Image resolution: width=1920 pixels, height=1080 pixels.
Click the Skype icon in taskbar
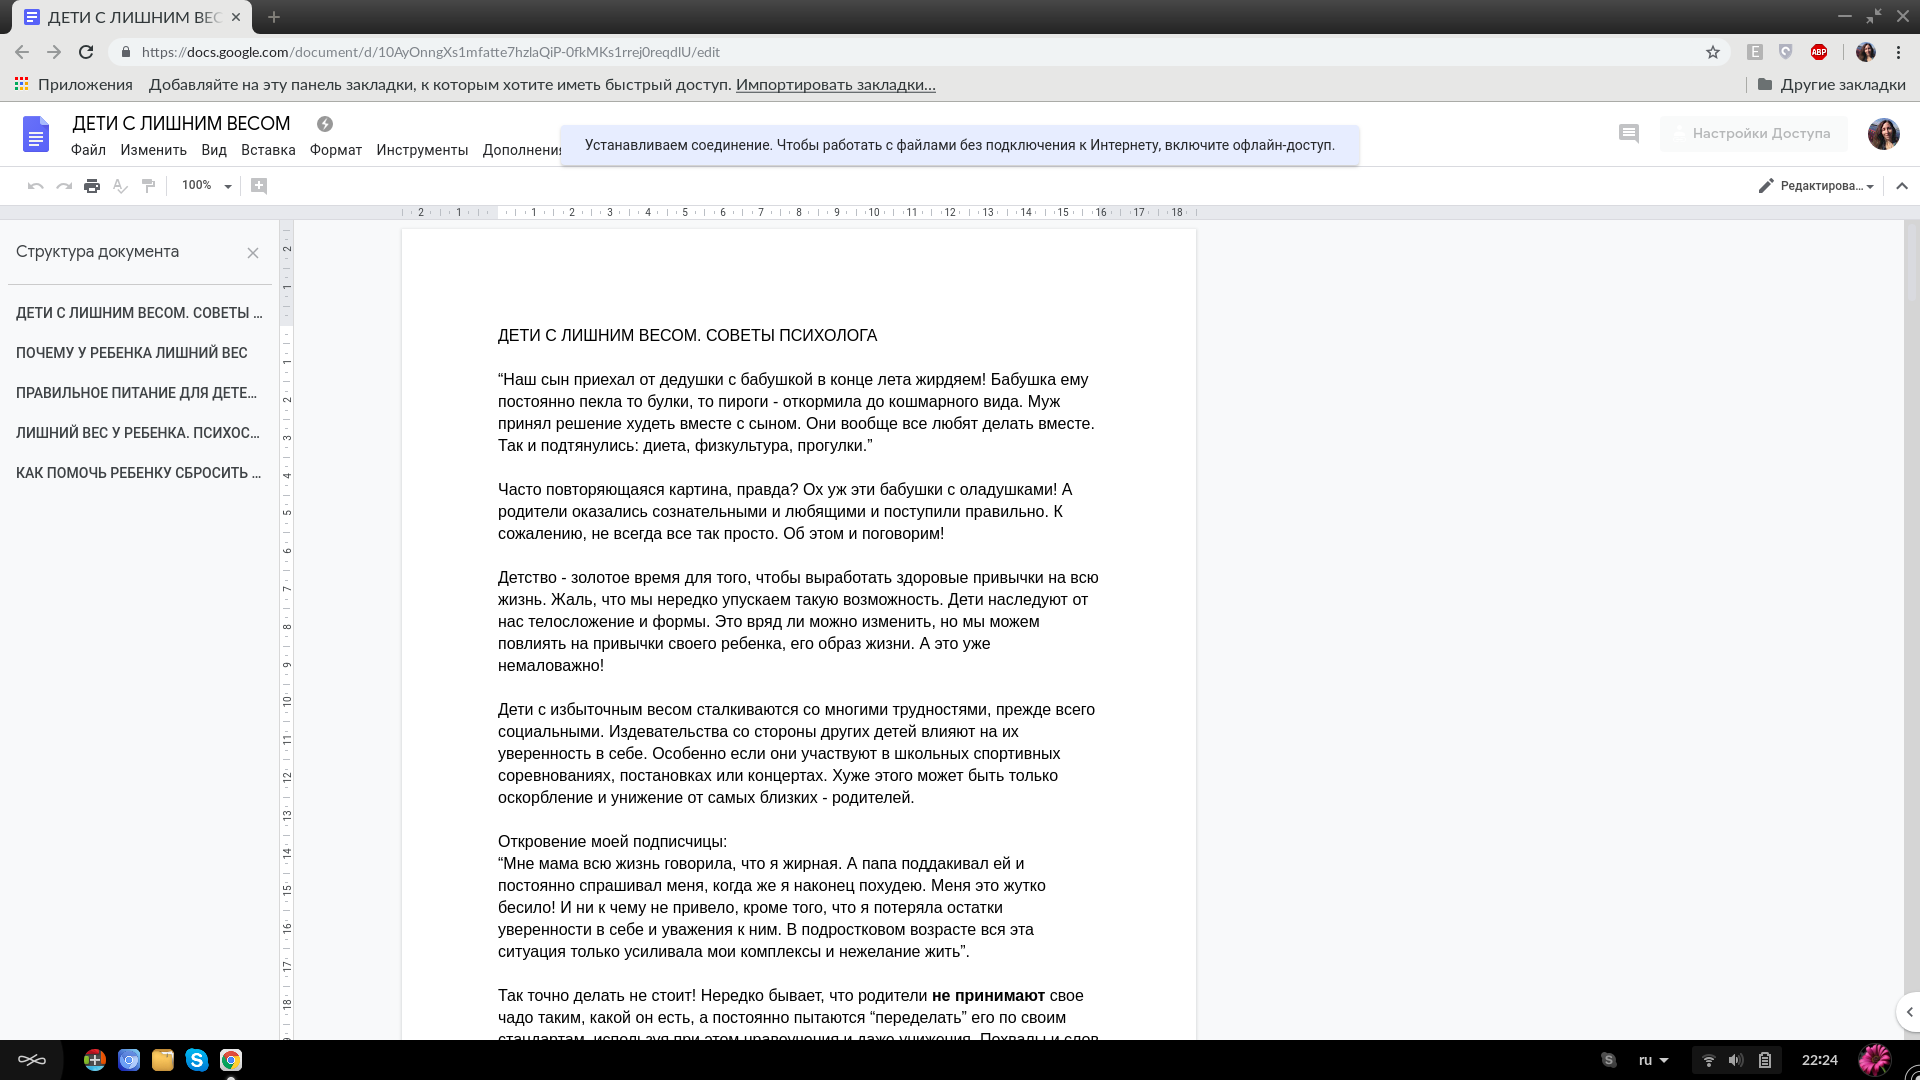click(197, 1060)
